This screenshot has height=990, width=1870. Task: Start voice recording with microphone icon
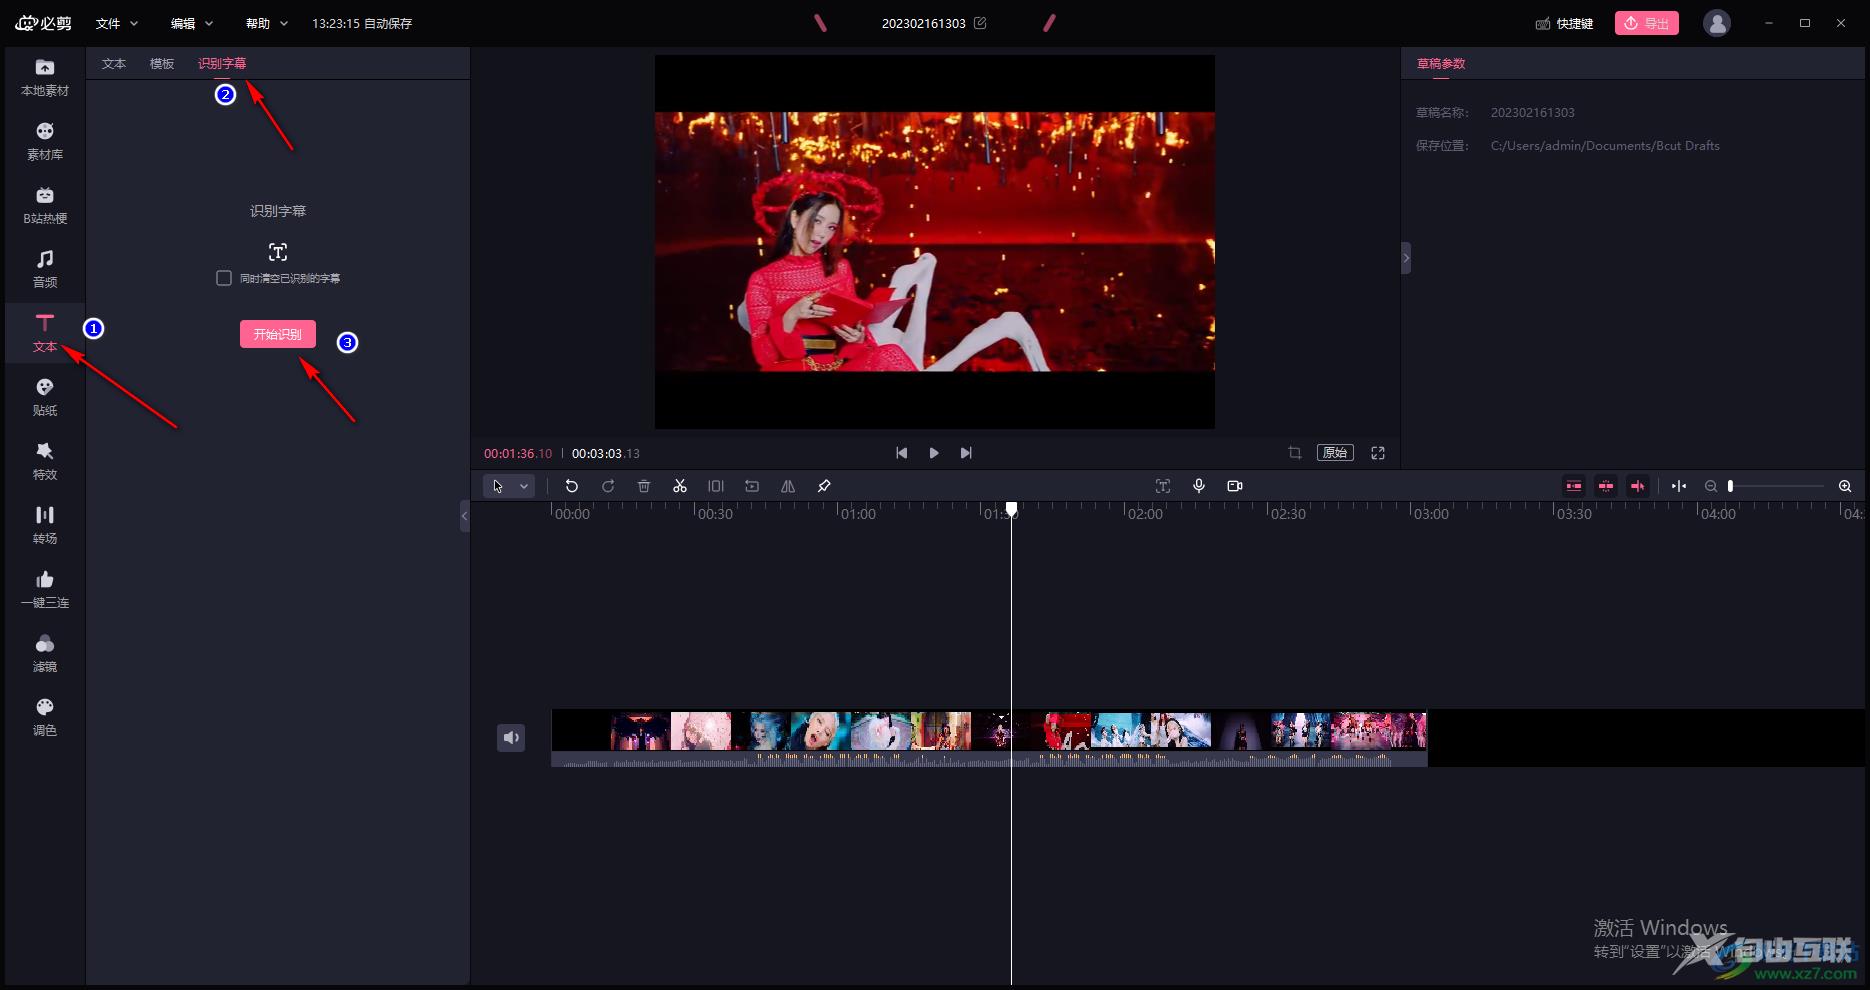click(1199, 486)
